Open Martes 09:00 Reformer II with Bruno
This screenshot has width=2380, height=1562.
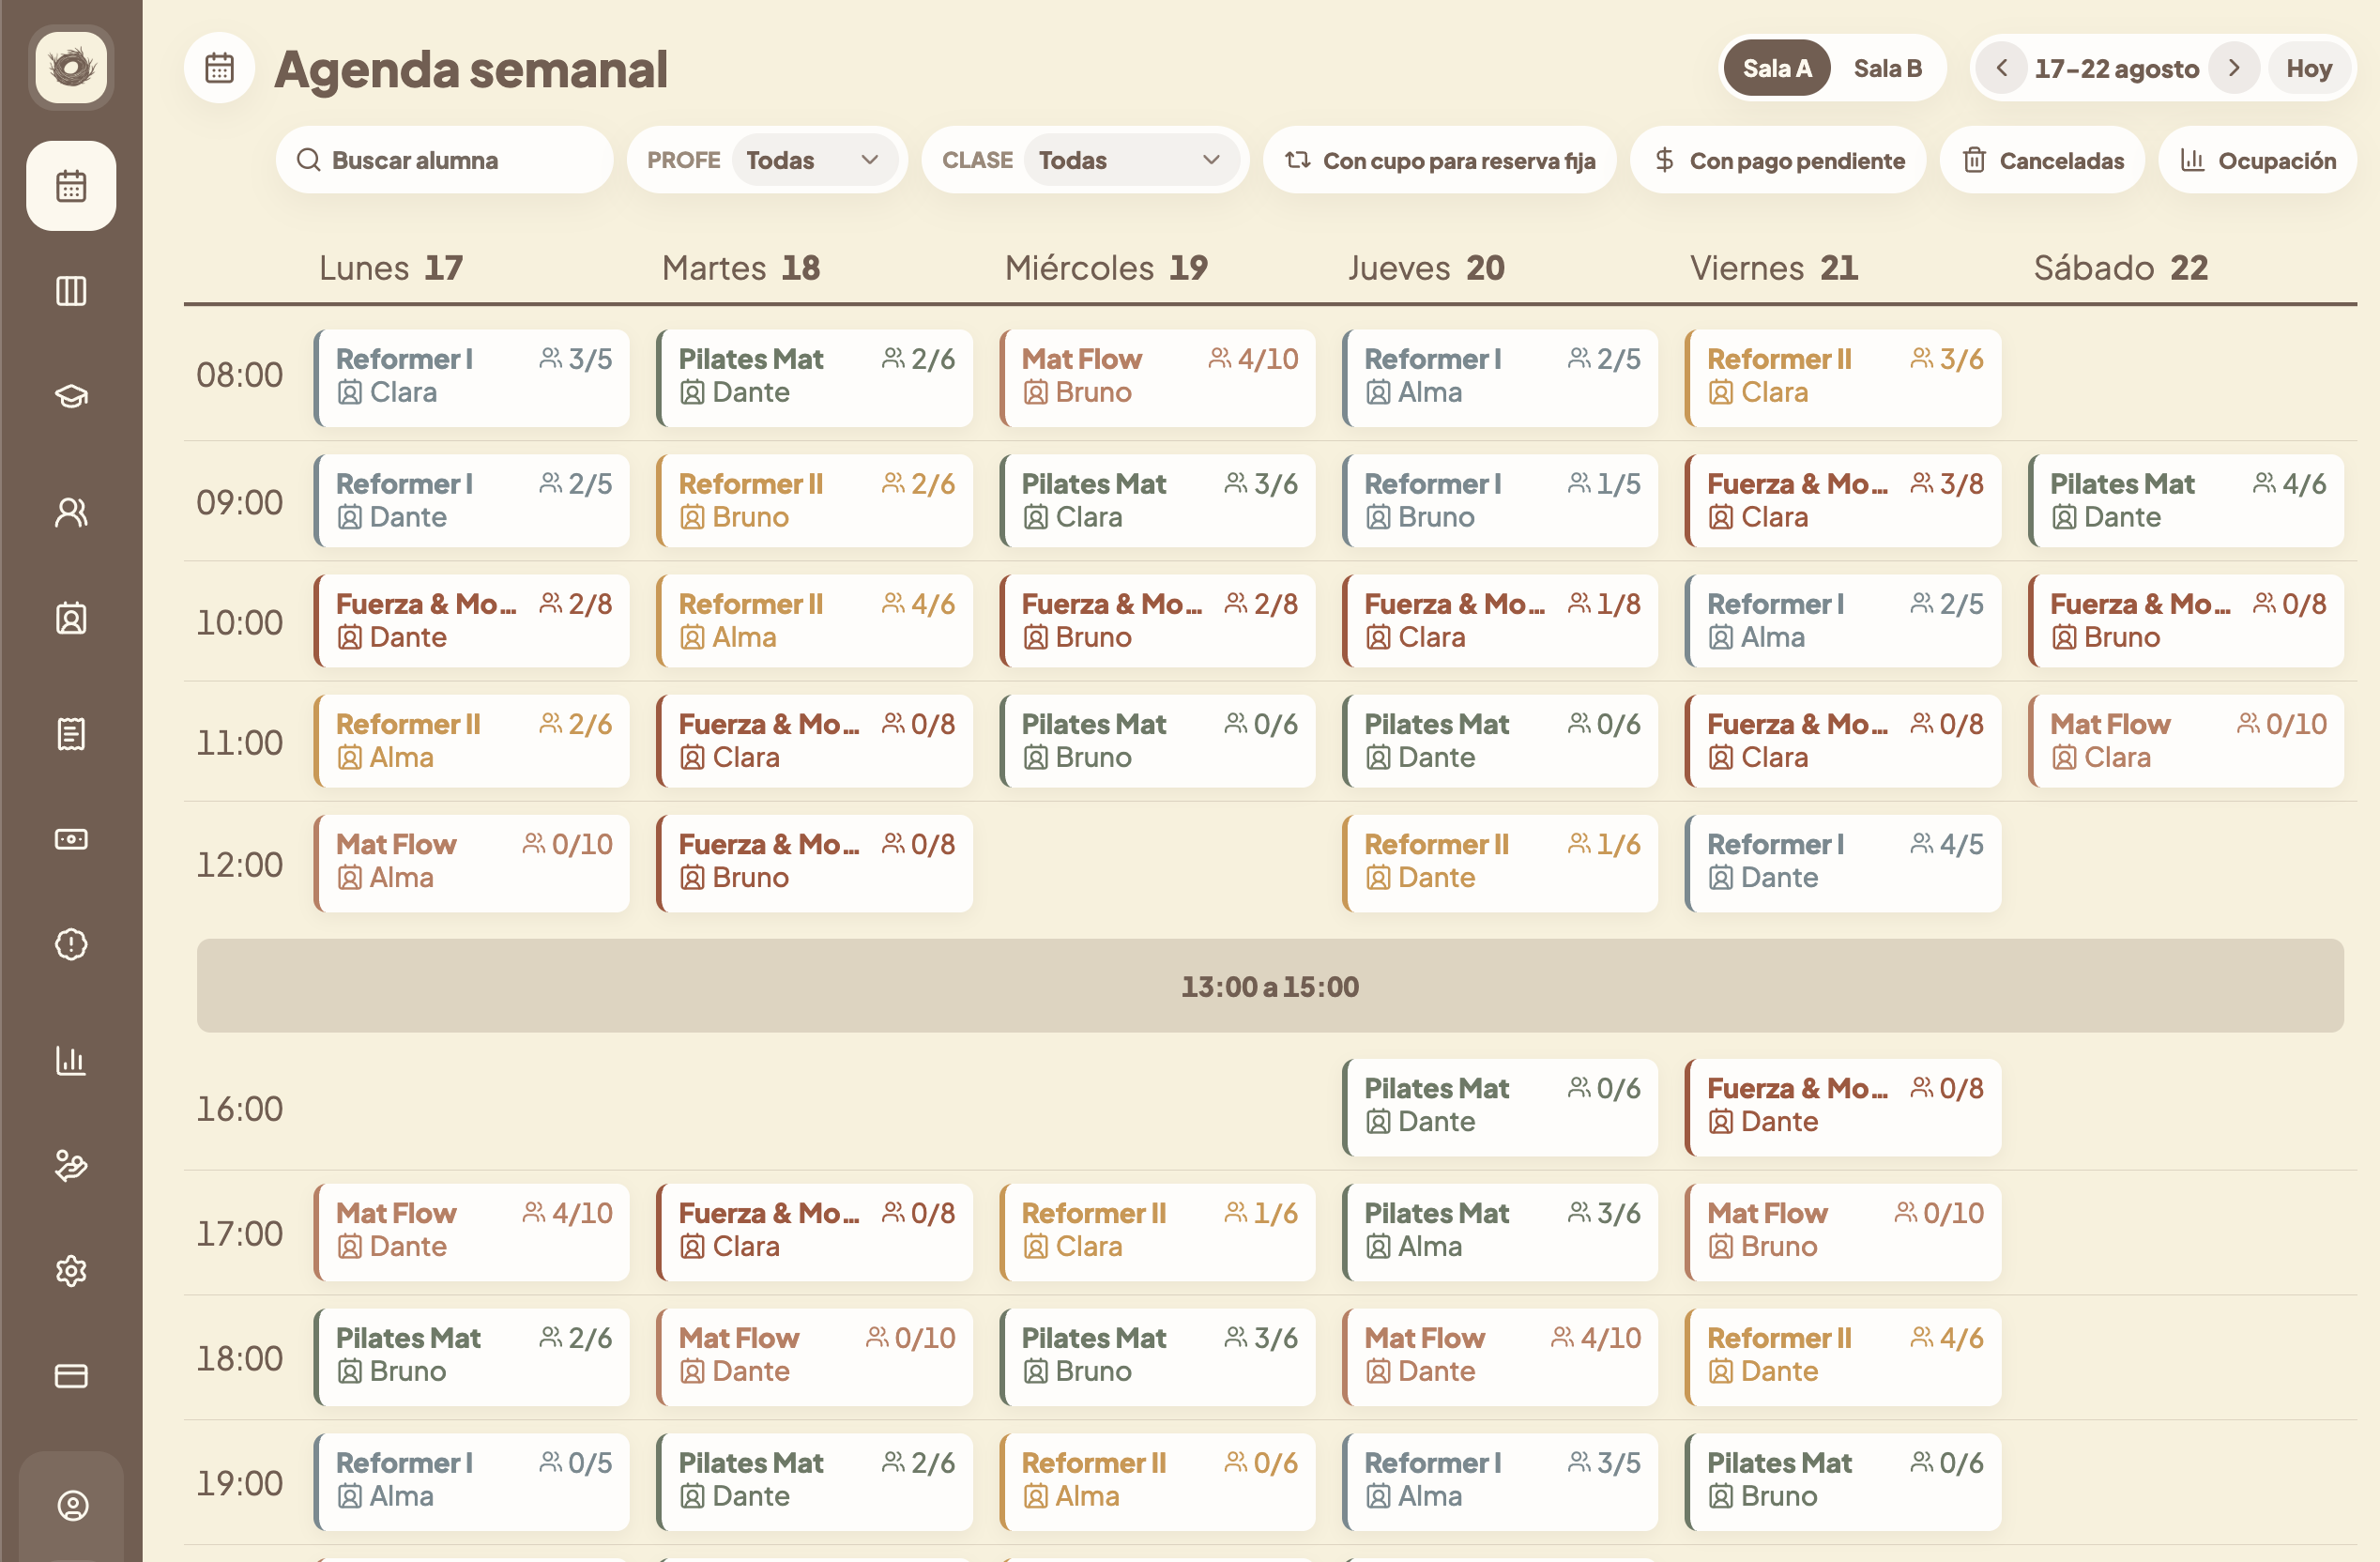coord(815,501)
